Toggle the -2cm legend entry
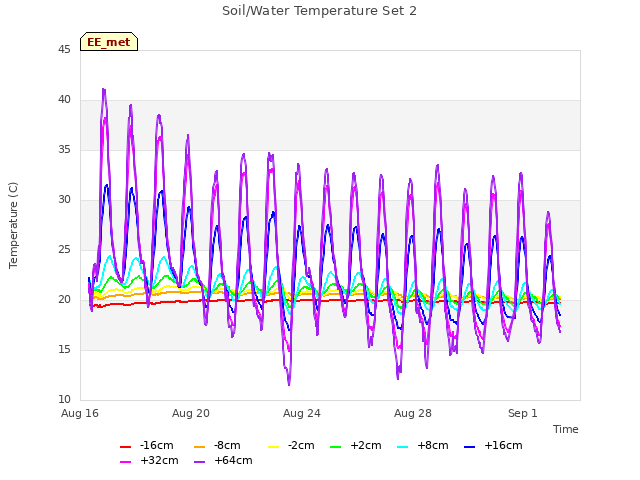Screen dimensions: 640x480 point(291,445)
